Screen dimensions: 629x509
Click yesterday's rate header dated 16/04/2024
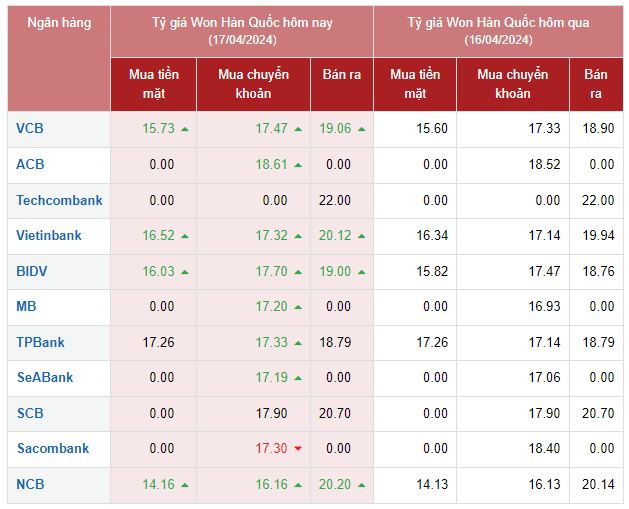click(498, 30)
